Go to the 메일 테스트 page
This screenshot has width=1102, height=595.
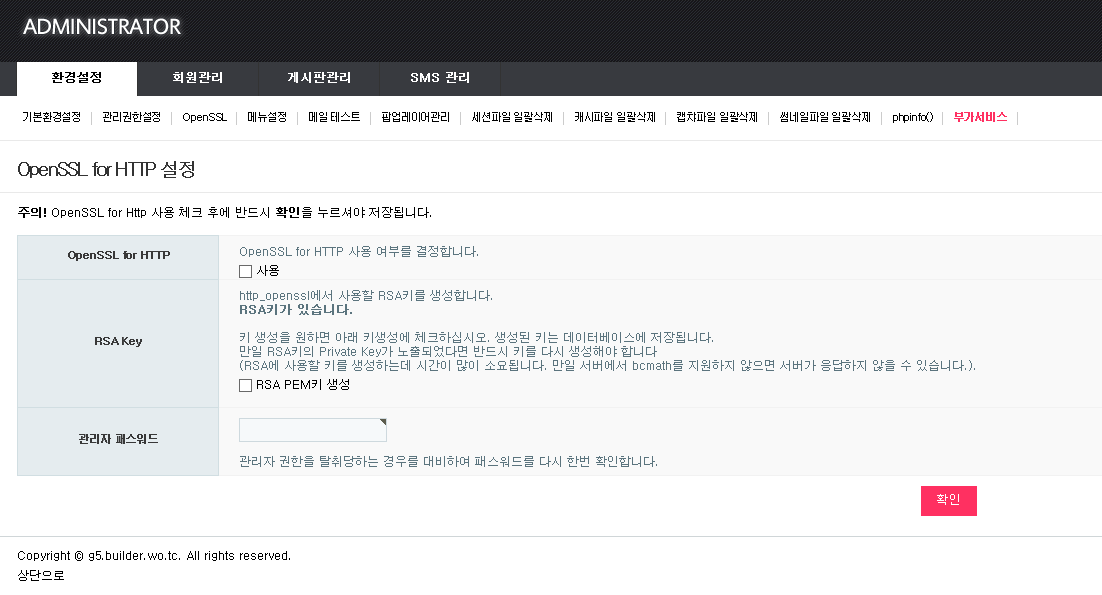pos(334,117)
